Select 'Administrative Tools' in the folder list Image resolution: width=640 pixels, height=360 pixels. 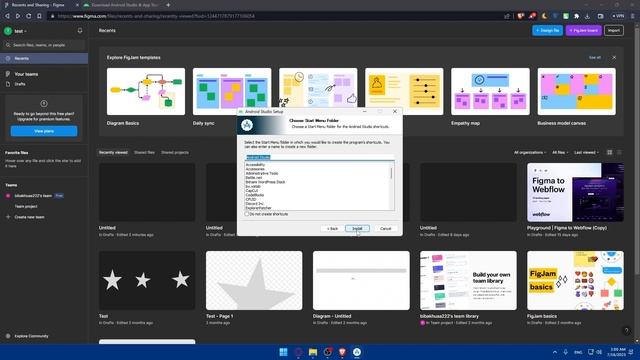pos(262,173)
